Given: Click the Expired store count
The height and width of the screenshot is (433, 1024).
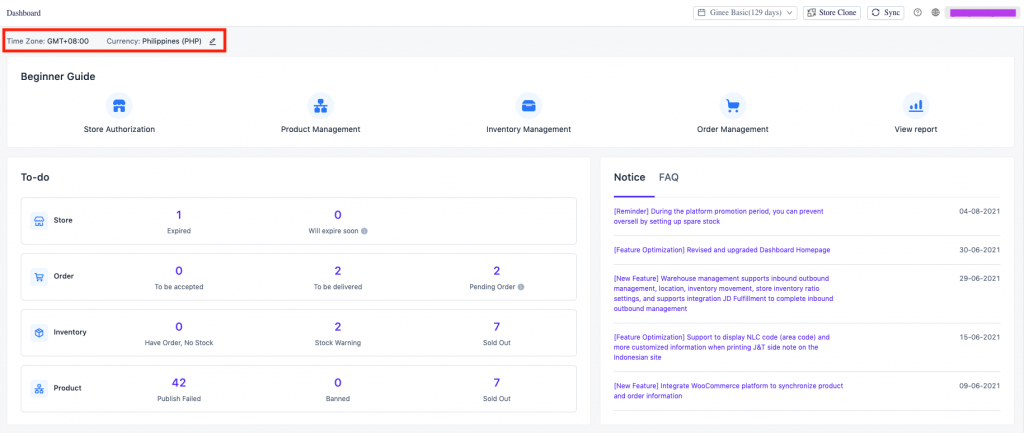Looking at the screenshot, I should pyautogui.click(x=179, y=215).
